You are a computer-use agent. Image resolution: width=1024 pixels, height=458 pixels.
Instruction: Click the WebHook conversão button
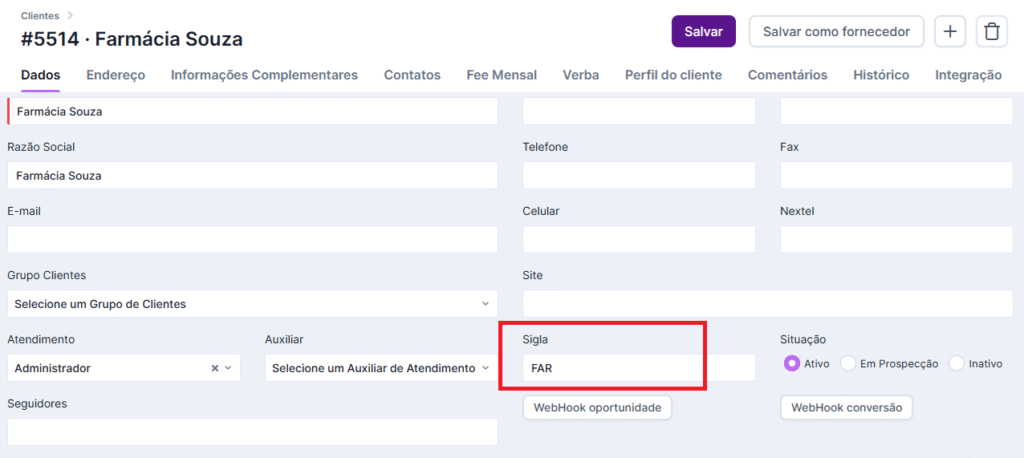click(x=846, y=408)
